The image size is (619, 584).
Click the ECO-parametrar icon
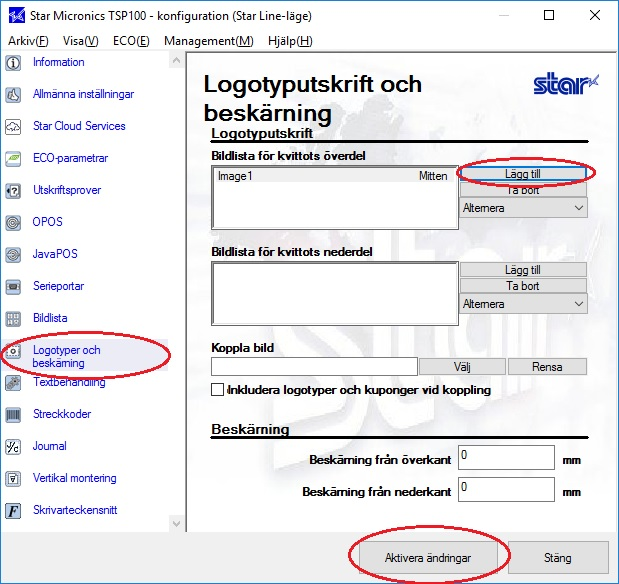click(x=13, y=159)
